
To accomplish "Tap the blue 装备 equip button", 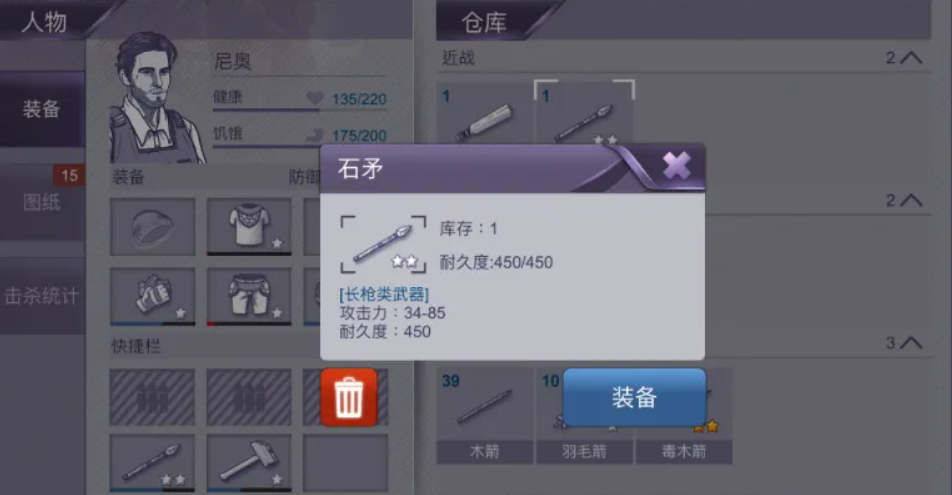I will pyautogui.click(x=634, y=397).
